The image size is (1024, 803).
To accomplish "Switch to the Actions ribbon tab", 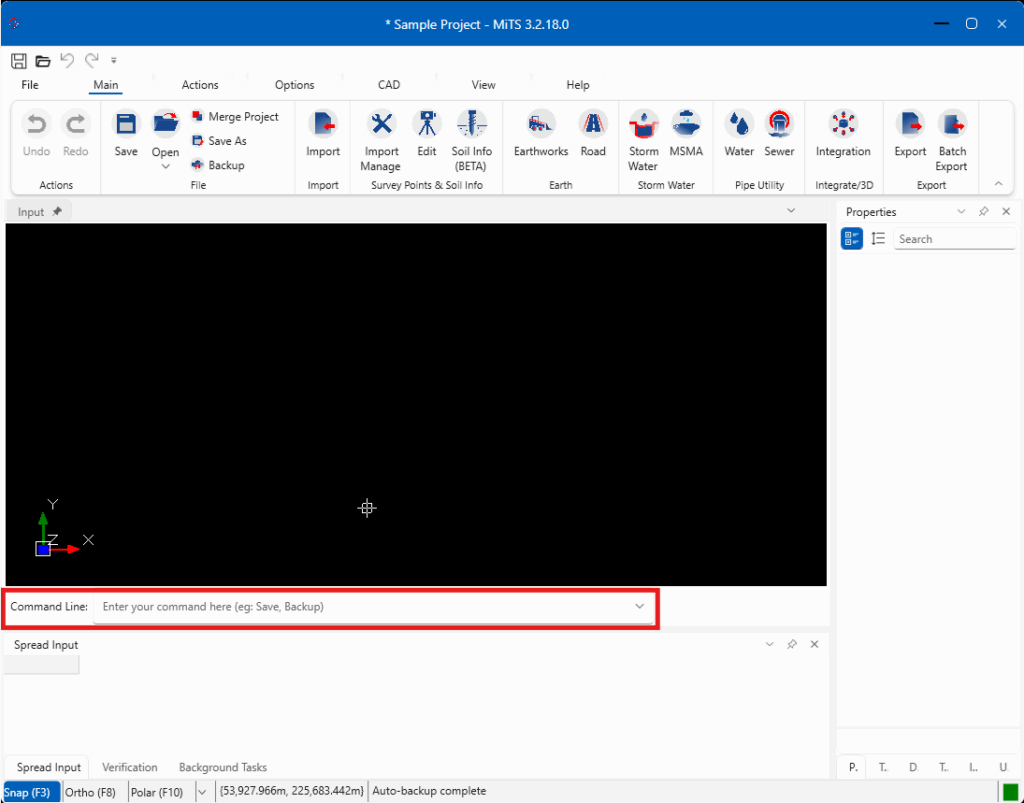I will point(200,85).
